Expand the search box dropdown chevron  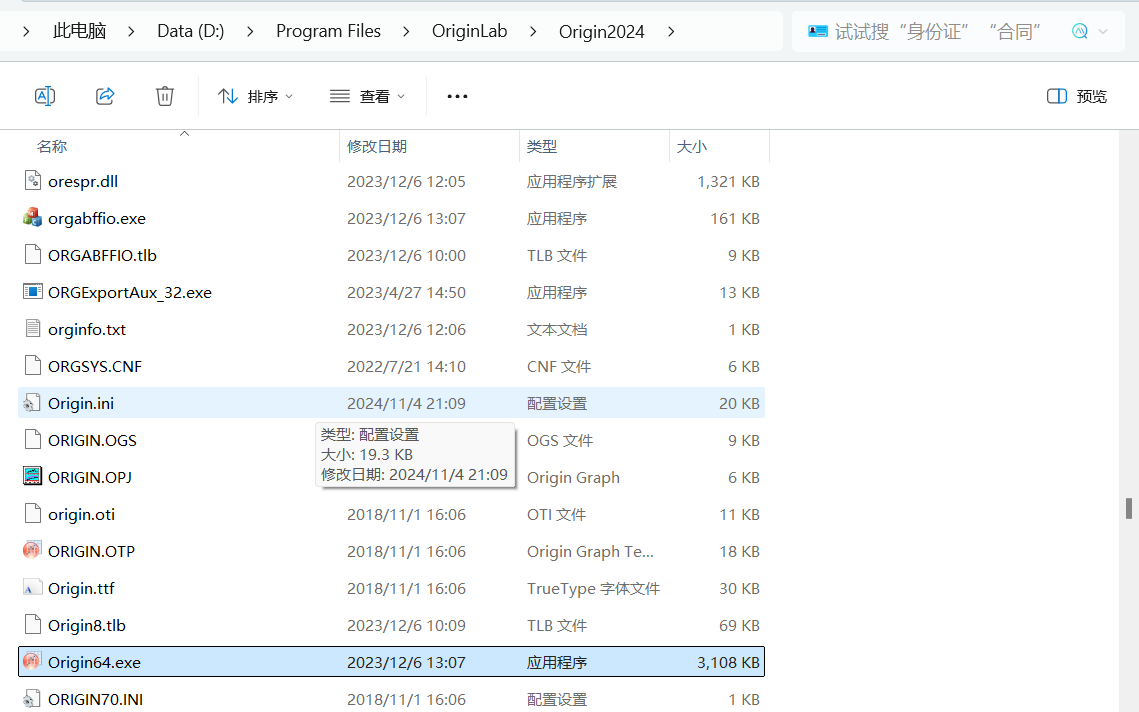[x=1103, y=31]
